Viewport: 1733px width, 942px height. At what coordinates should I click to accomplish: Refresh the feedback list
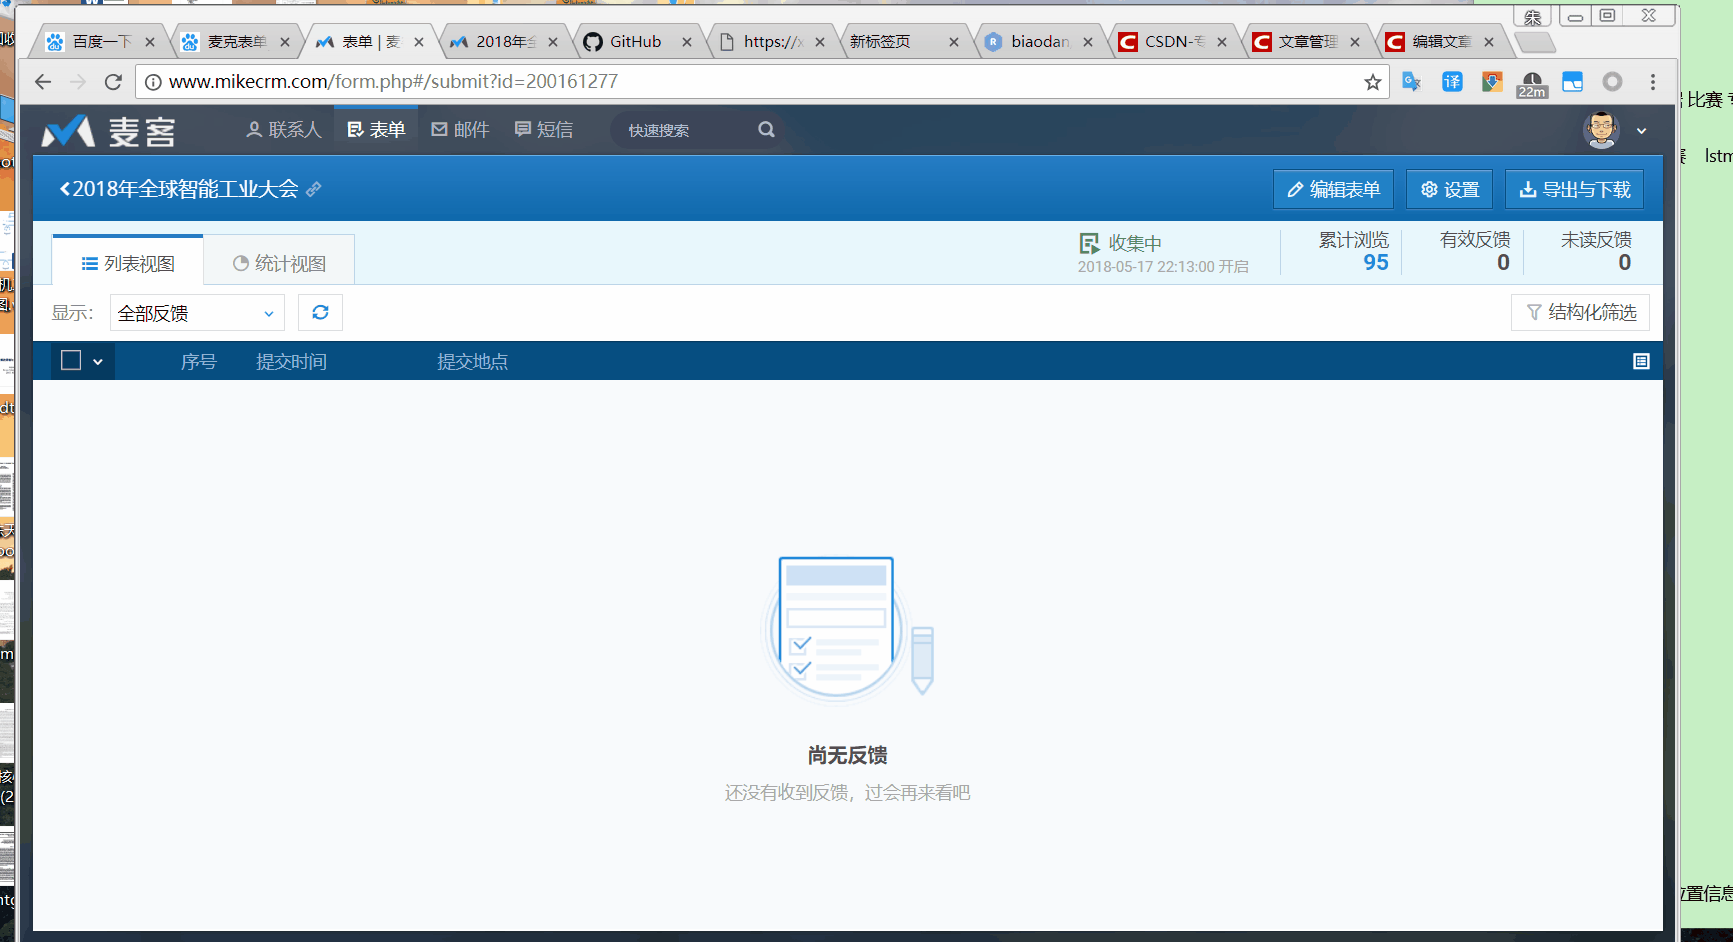(320, 313)
